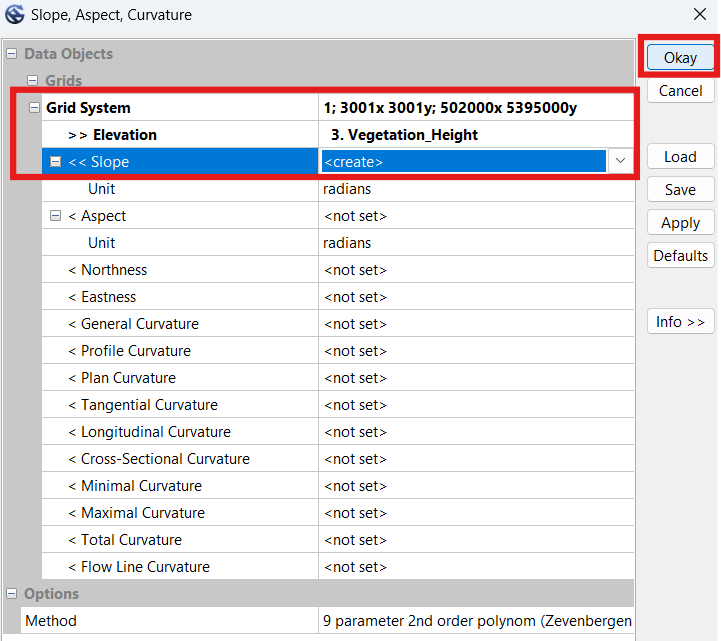The image size is (721, 641).
Task: Close the Slope, Aspect, Curvature dialog
Action: [x=698, y=15]
